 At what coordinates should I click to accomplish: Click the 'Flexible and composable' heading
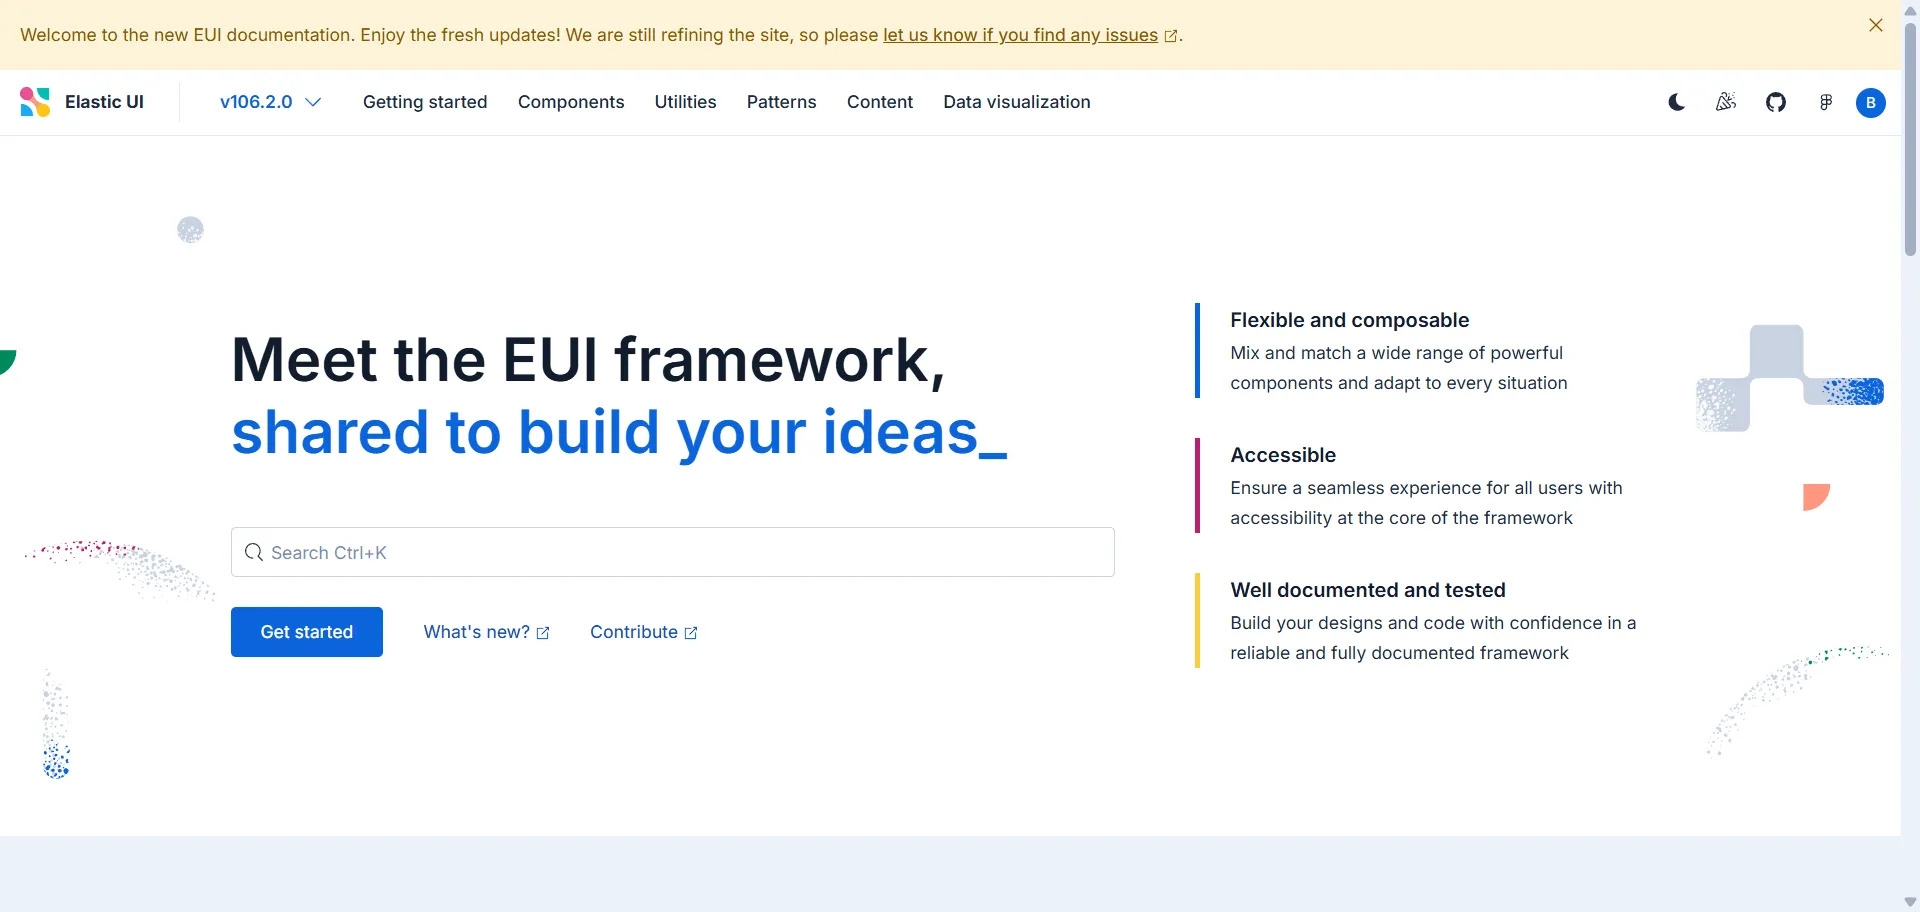1349,320
